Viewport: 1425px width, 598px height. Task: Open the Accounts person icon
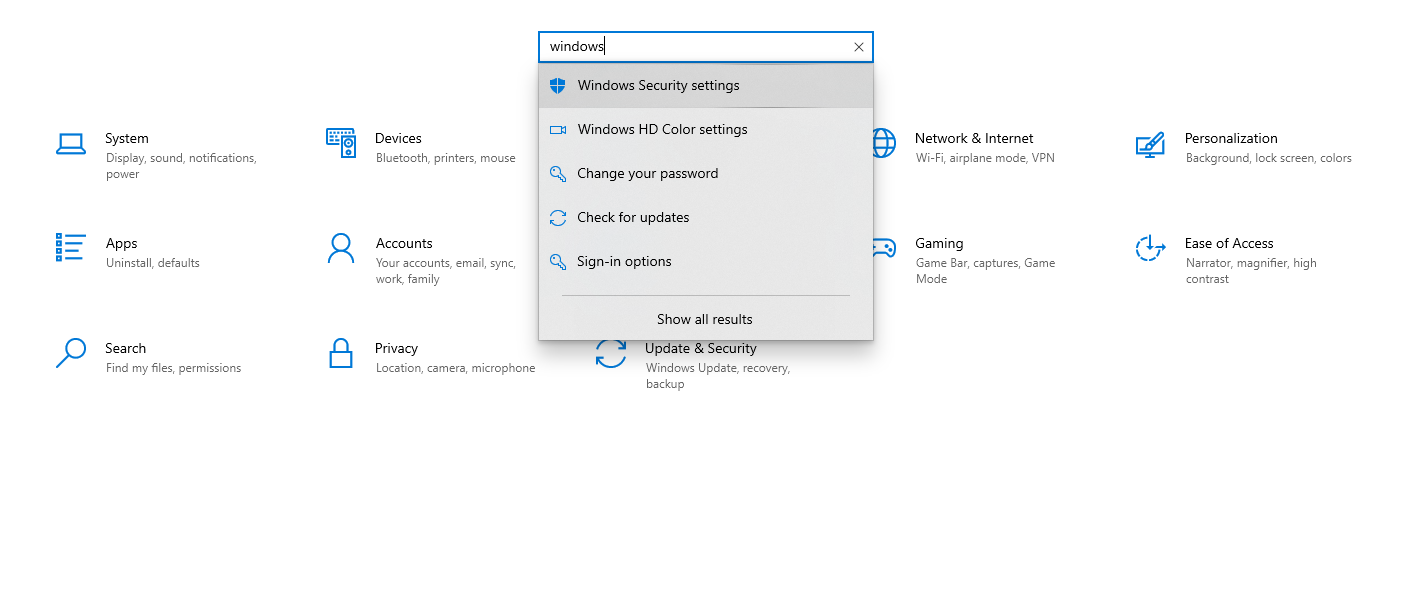point(341,248)
